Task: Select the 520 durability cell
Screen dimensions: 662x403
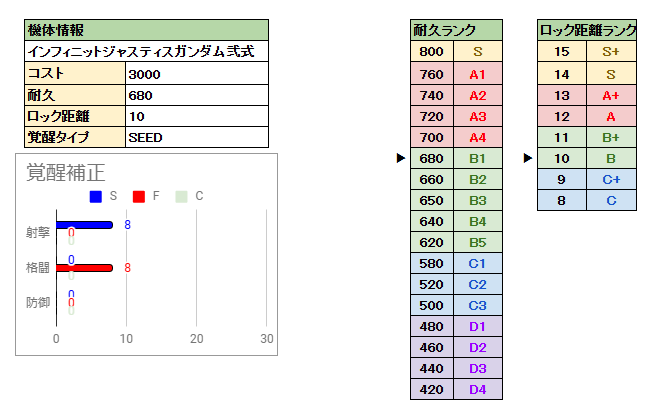Action: pyautogui.click(x=432, y=284)
